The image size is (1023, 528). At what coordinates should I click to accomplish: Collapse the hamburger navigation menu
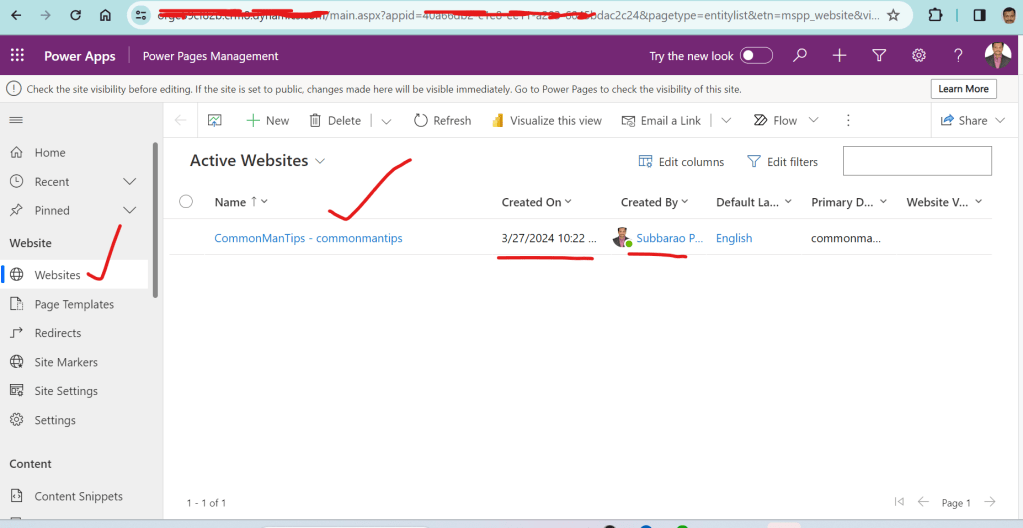[x=16, y=120]
